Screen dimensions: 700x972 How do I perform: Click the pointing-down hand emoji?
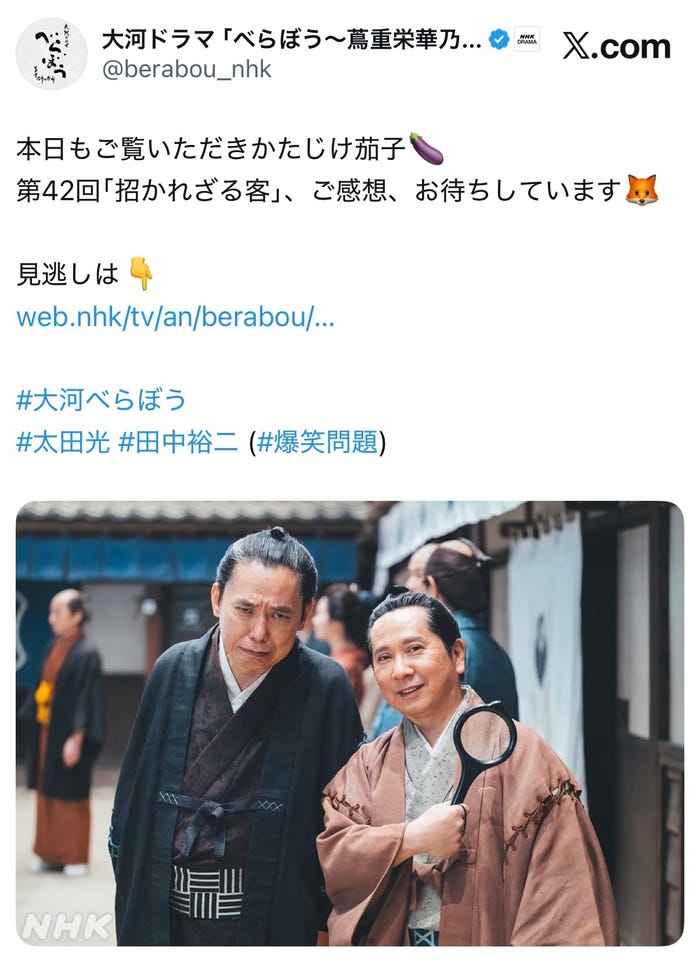(x=141, y=274)
